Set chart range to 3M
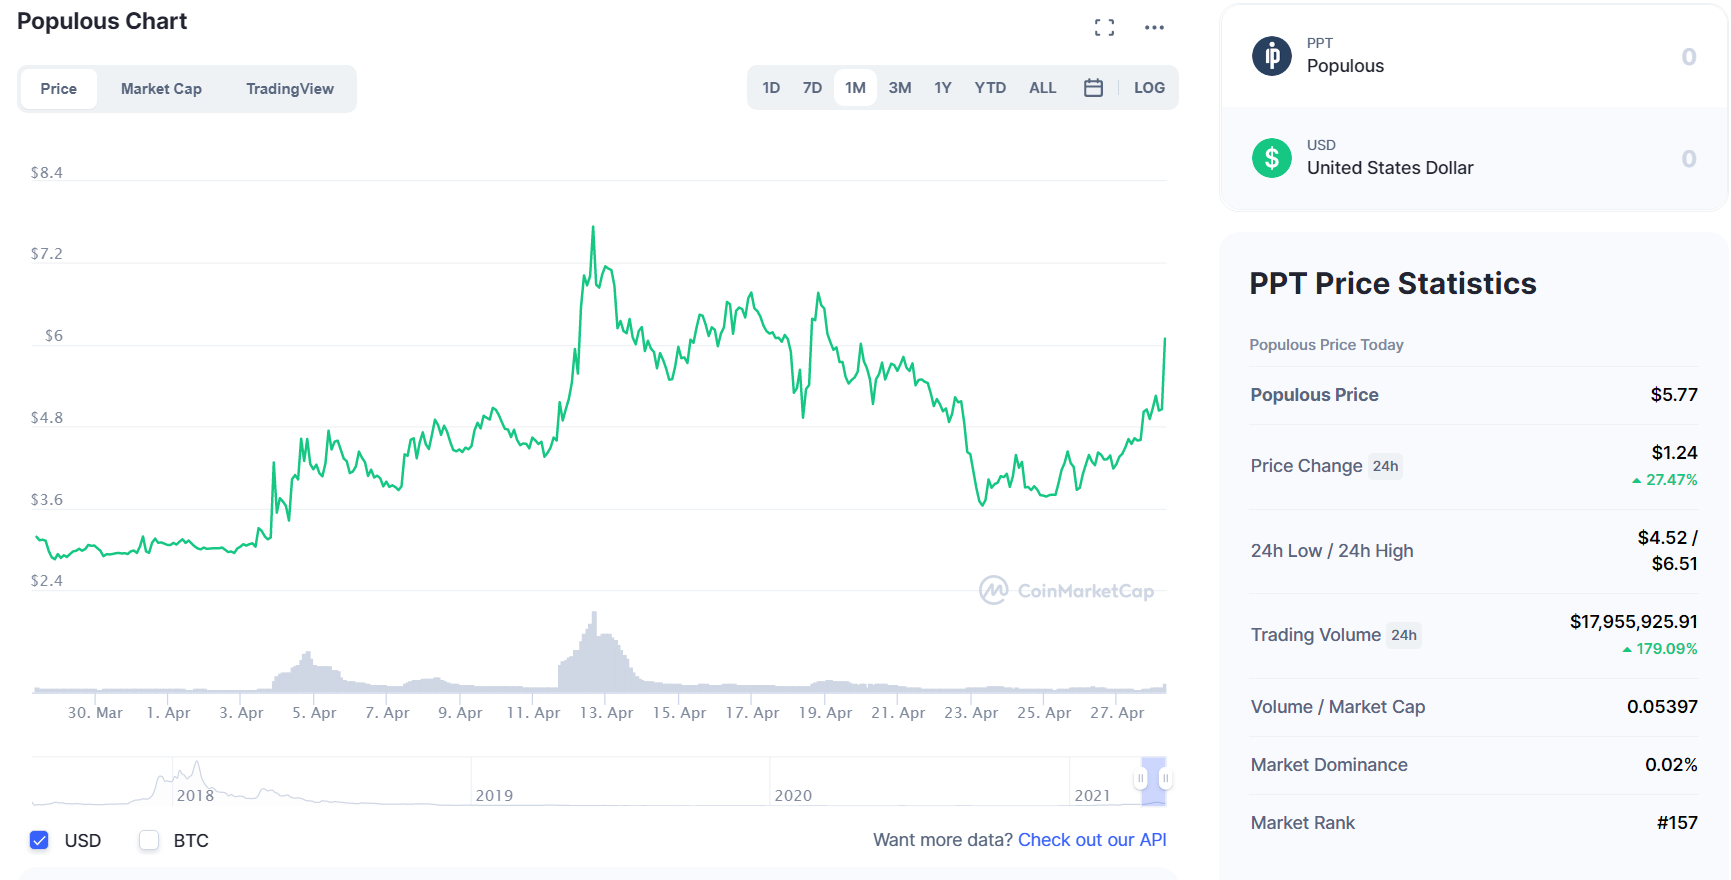Image resolution: width=1731 pixels, height=880 pixels. click(900, 88)
